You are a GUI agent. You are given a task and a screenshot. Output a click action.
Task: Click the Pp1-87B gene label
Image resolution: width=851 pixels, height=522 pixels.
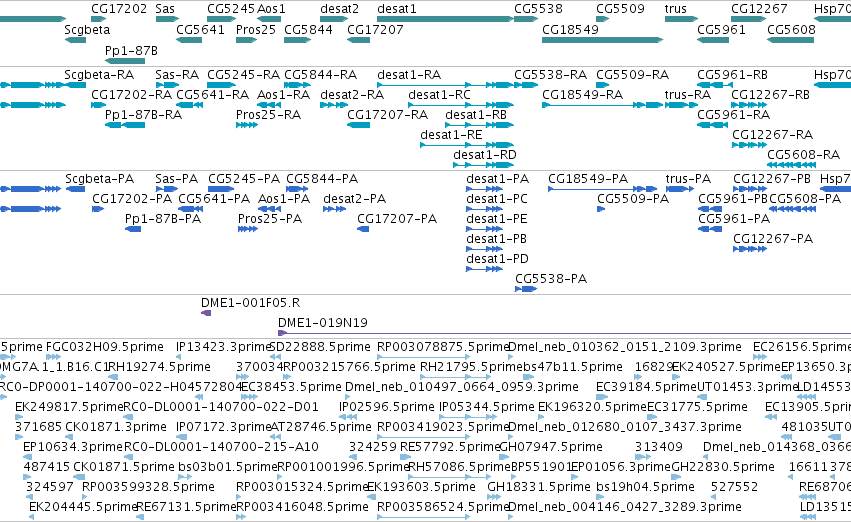(x=131, y=50)
